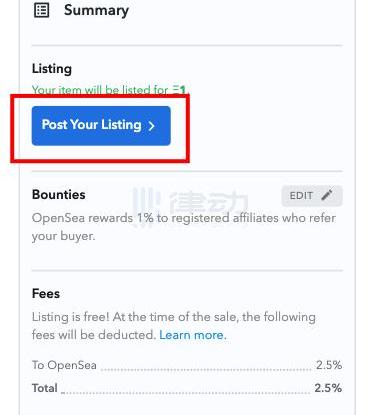This screenshot has width=382, height=415.
Task: Click the Summary list icon
Action: [42, 10]
